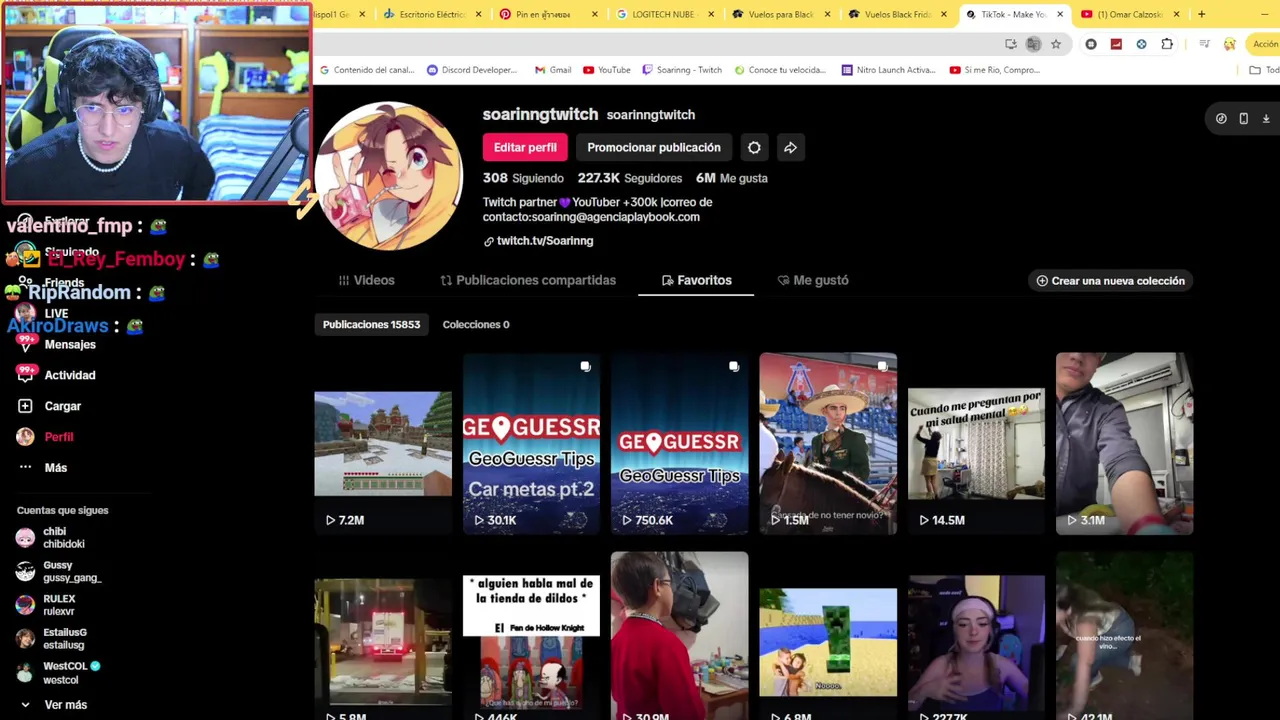
Task: Click red chart extension icon
Action: 1116,44
